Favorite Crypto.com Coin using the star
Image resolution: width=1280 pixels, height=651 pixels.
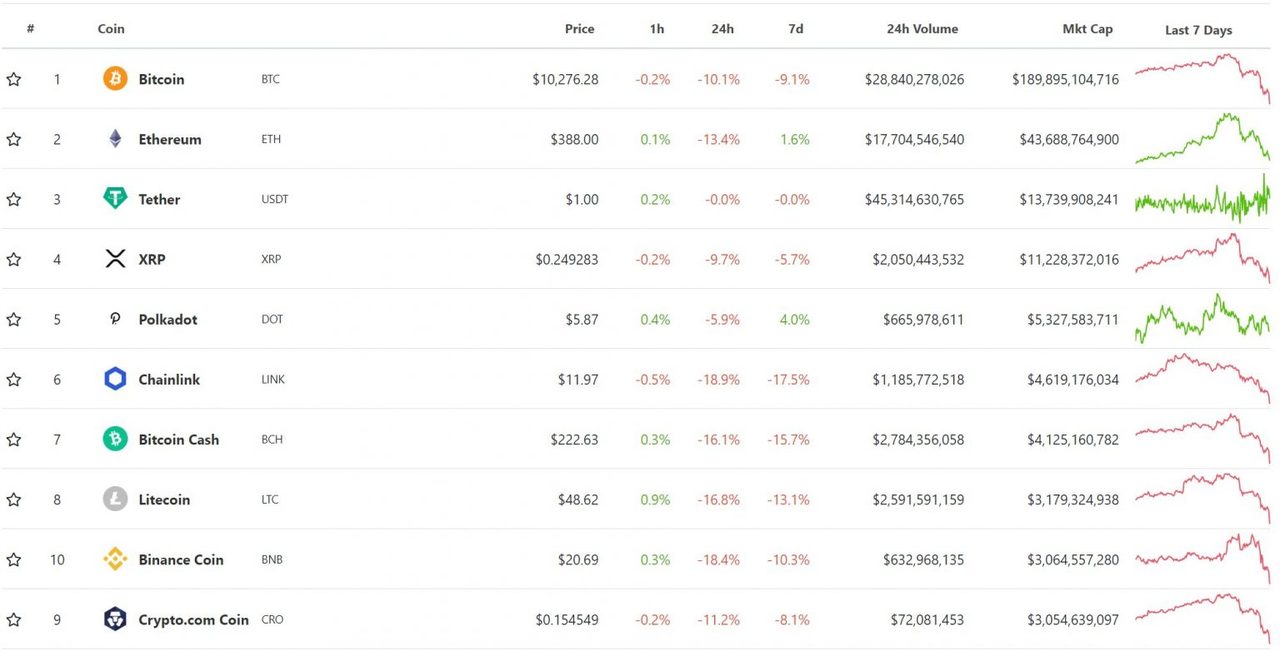(x=14, y=619)
